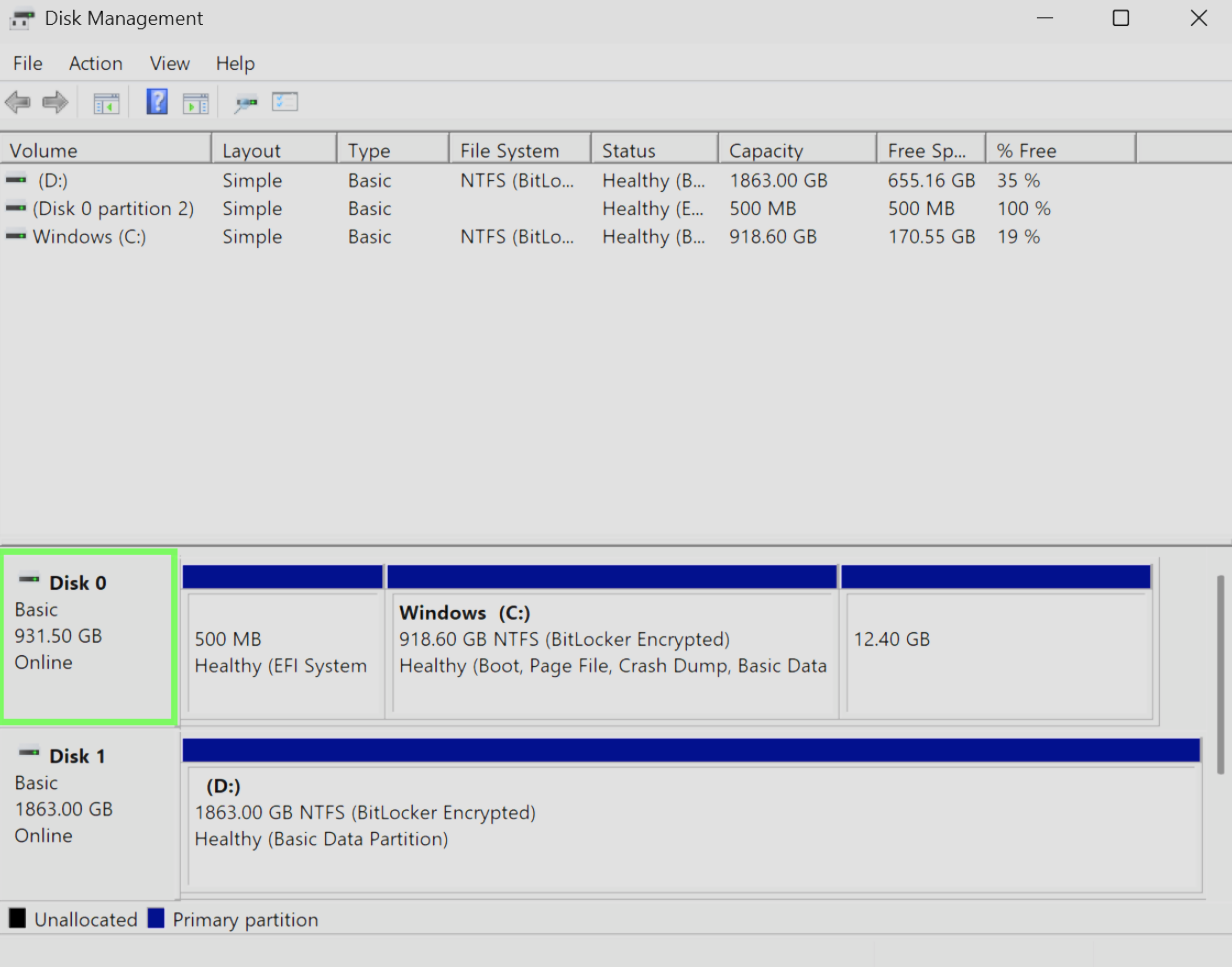Sort by the File System column header
Screen dimensions: 1232x967
pos(509,151)
